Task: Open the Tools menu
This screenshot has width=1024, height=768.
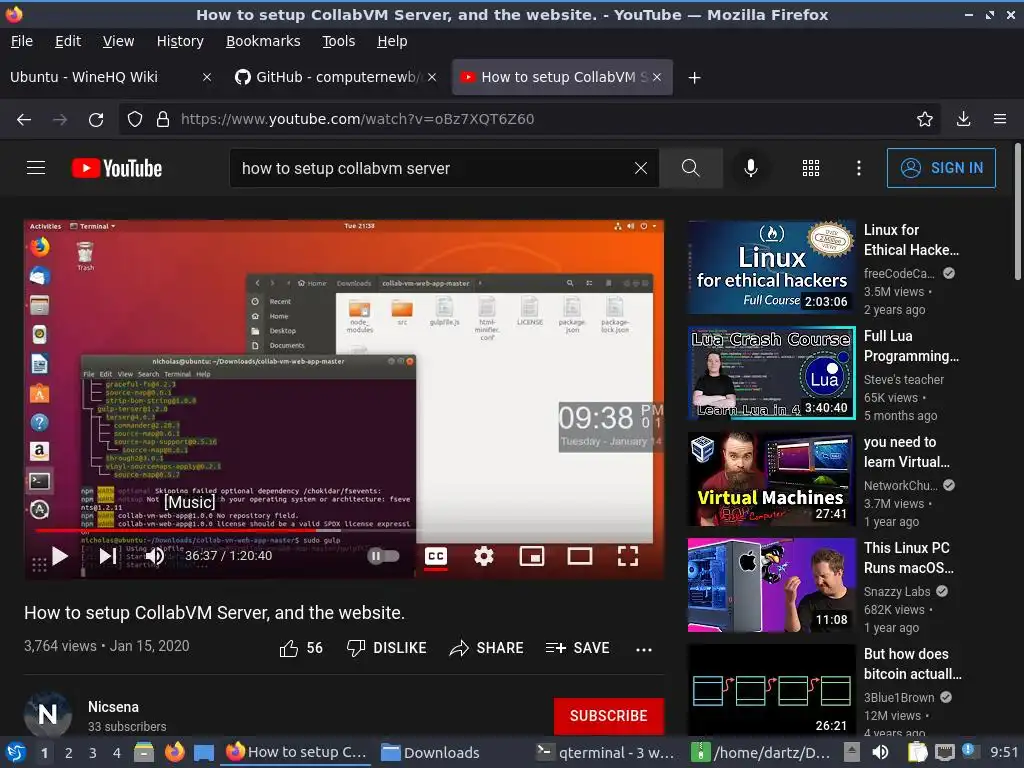Action: [x=338, y=41]
